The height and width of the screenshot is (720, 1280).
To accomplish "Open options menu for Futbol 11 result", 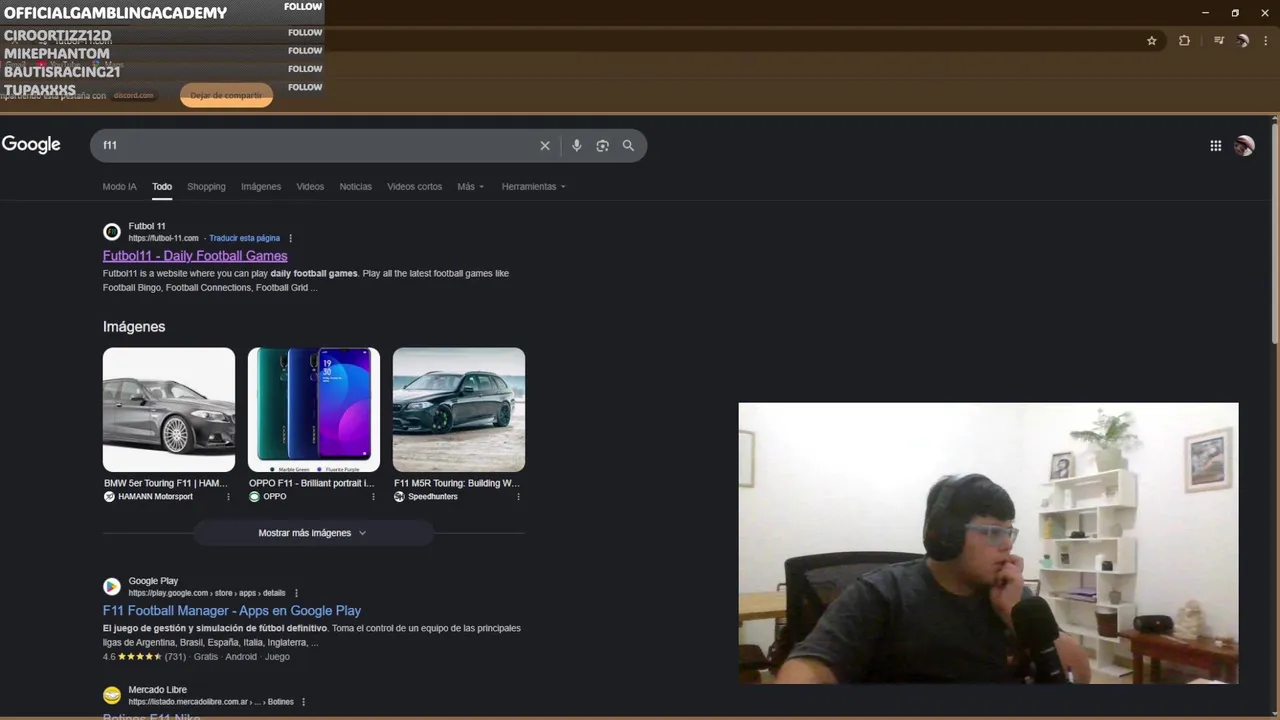I will point(291,239).
